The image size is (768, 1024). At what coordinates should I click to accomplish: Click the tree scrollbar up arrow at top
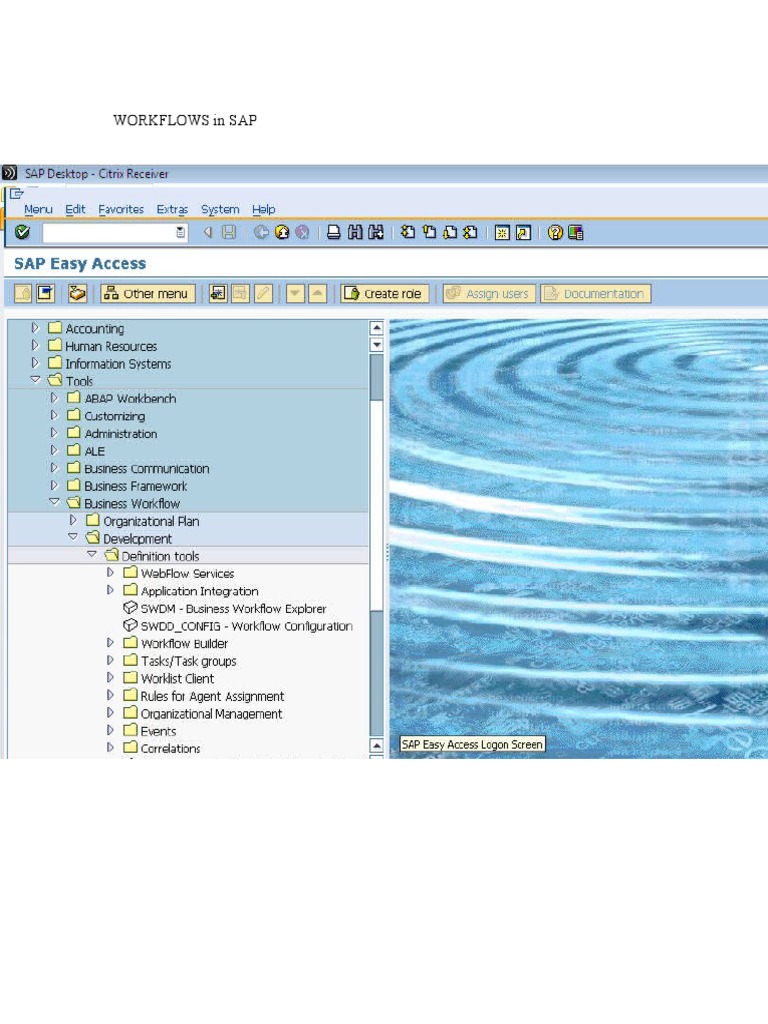(376, 328)
